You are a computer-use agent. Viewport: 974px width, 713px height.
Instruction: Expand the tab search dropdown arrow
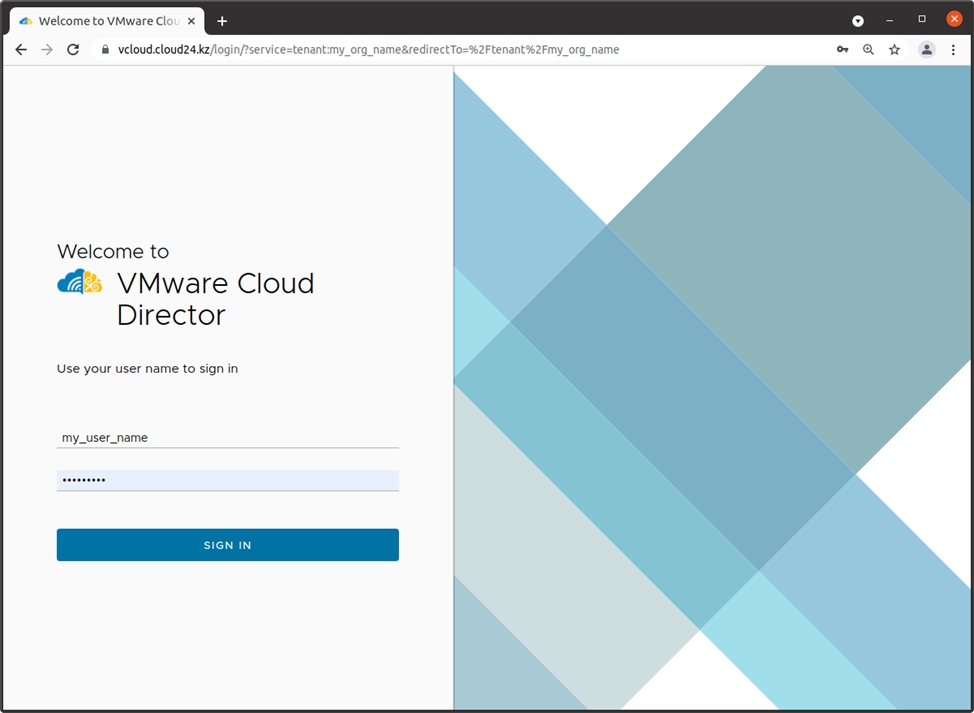tap(857, 20)
